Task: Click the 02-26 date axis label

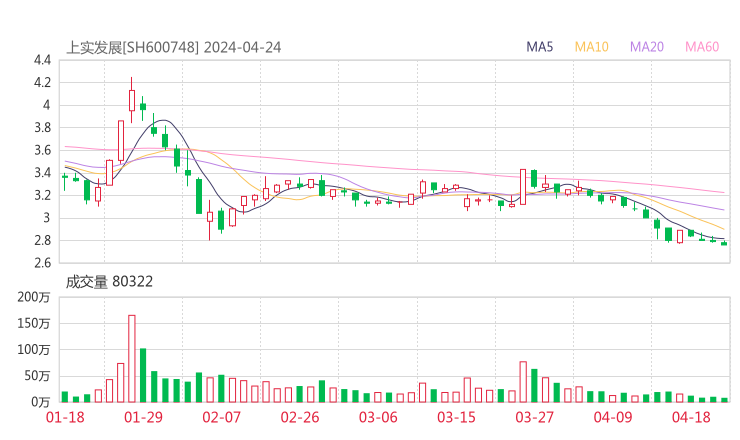Action: pyautogui.click(x=300, y=417)
